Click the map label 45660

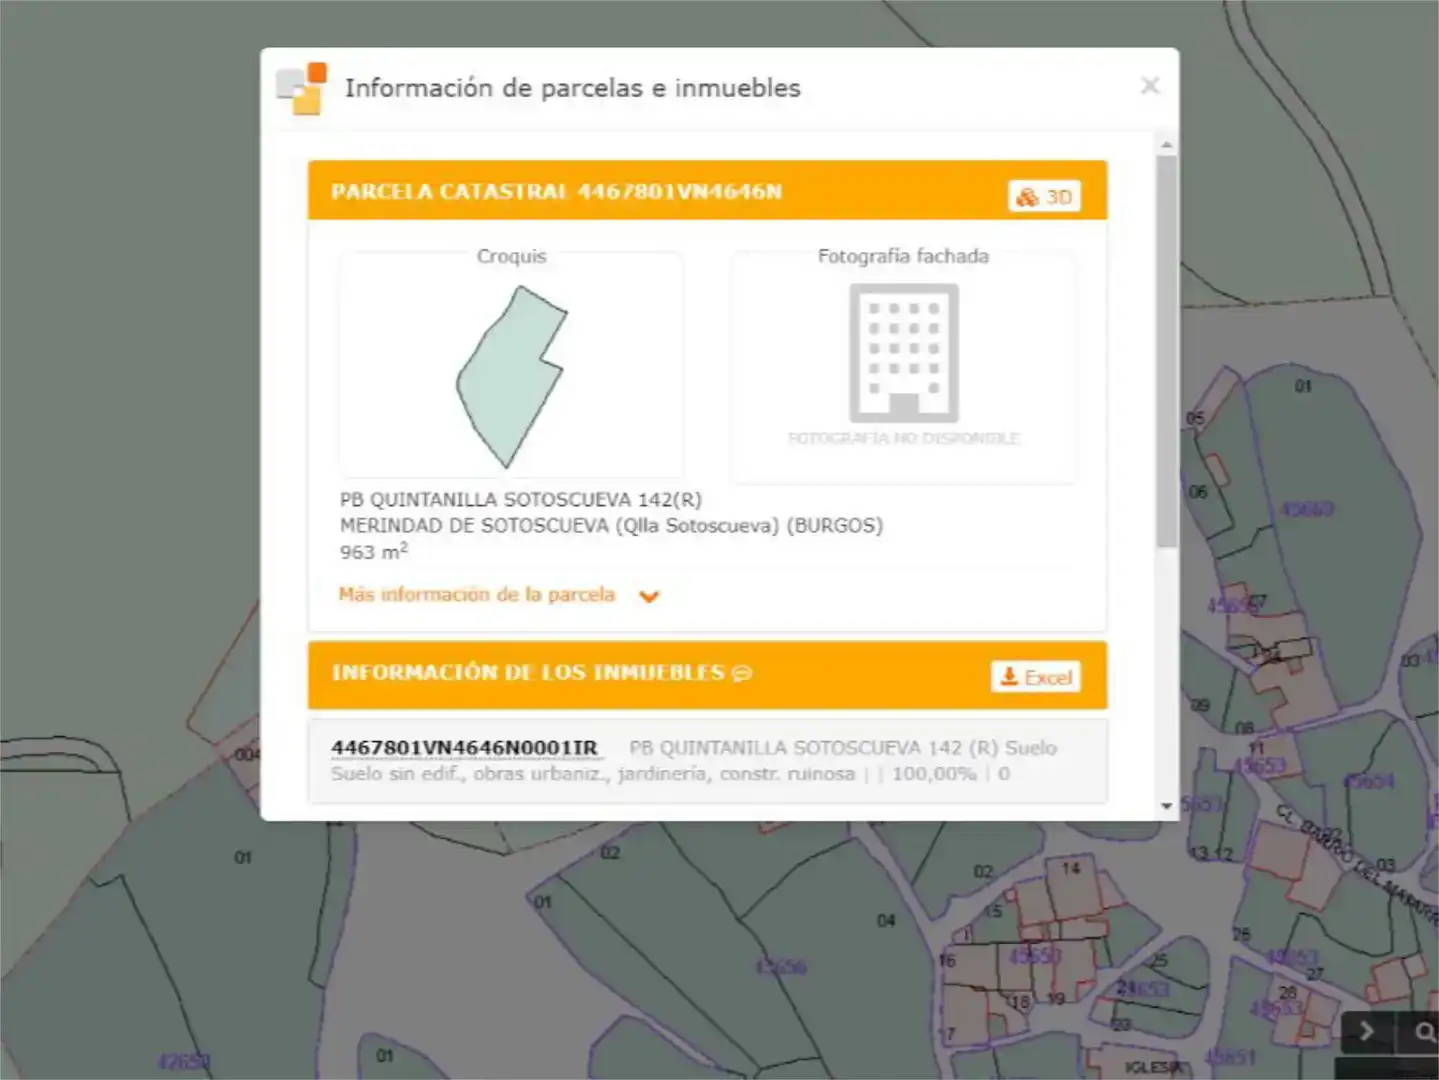tap(1308, 509)
